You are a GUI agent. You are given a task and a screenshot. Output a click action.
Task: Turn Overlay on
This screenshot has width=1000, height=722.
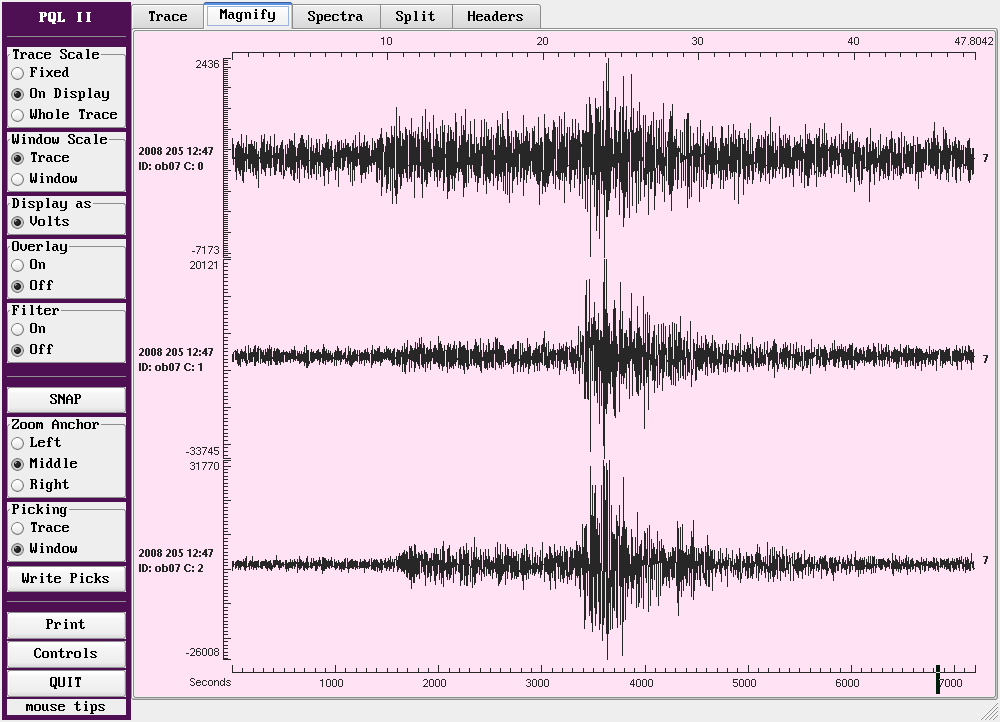[x=18, y=265]
